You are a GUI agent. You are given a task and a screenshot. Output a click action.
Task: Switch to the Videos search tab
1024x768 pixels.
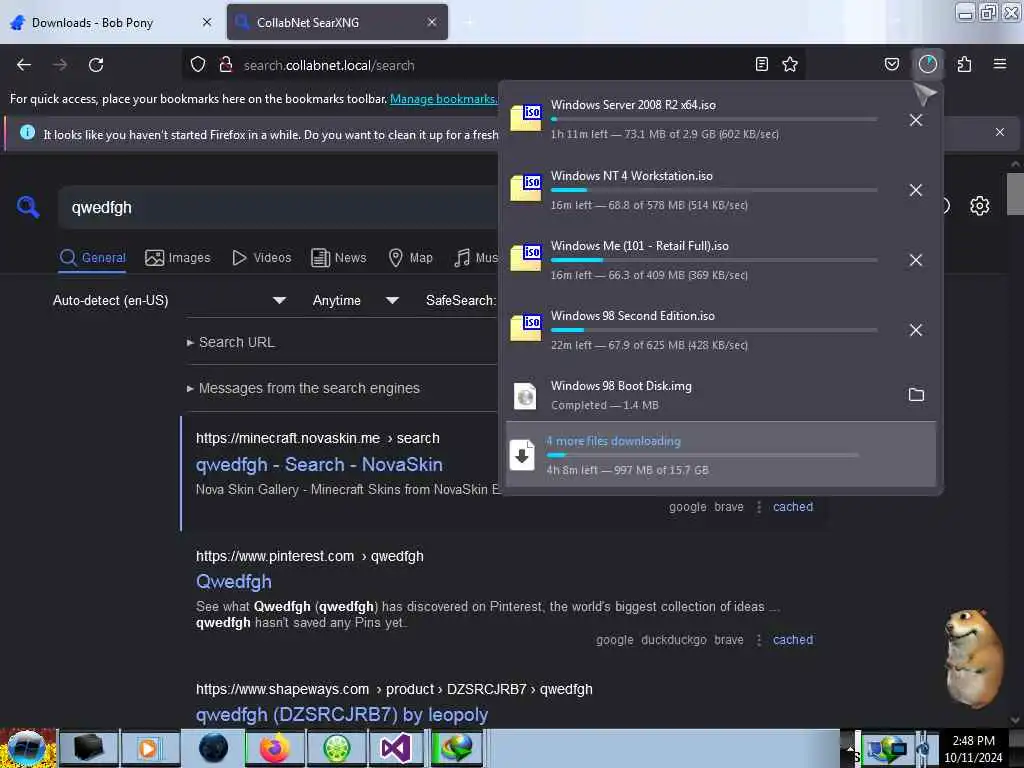(261, 257)
